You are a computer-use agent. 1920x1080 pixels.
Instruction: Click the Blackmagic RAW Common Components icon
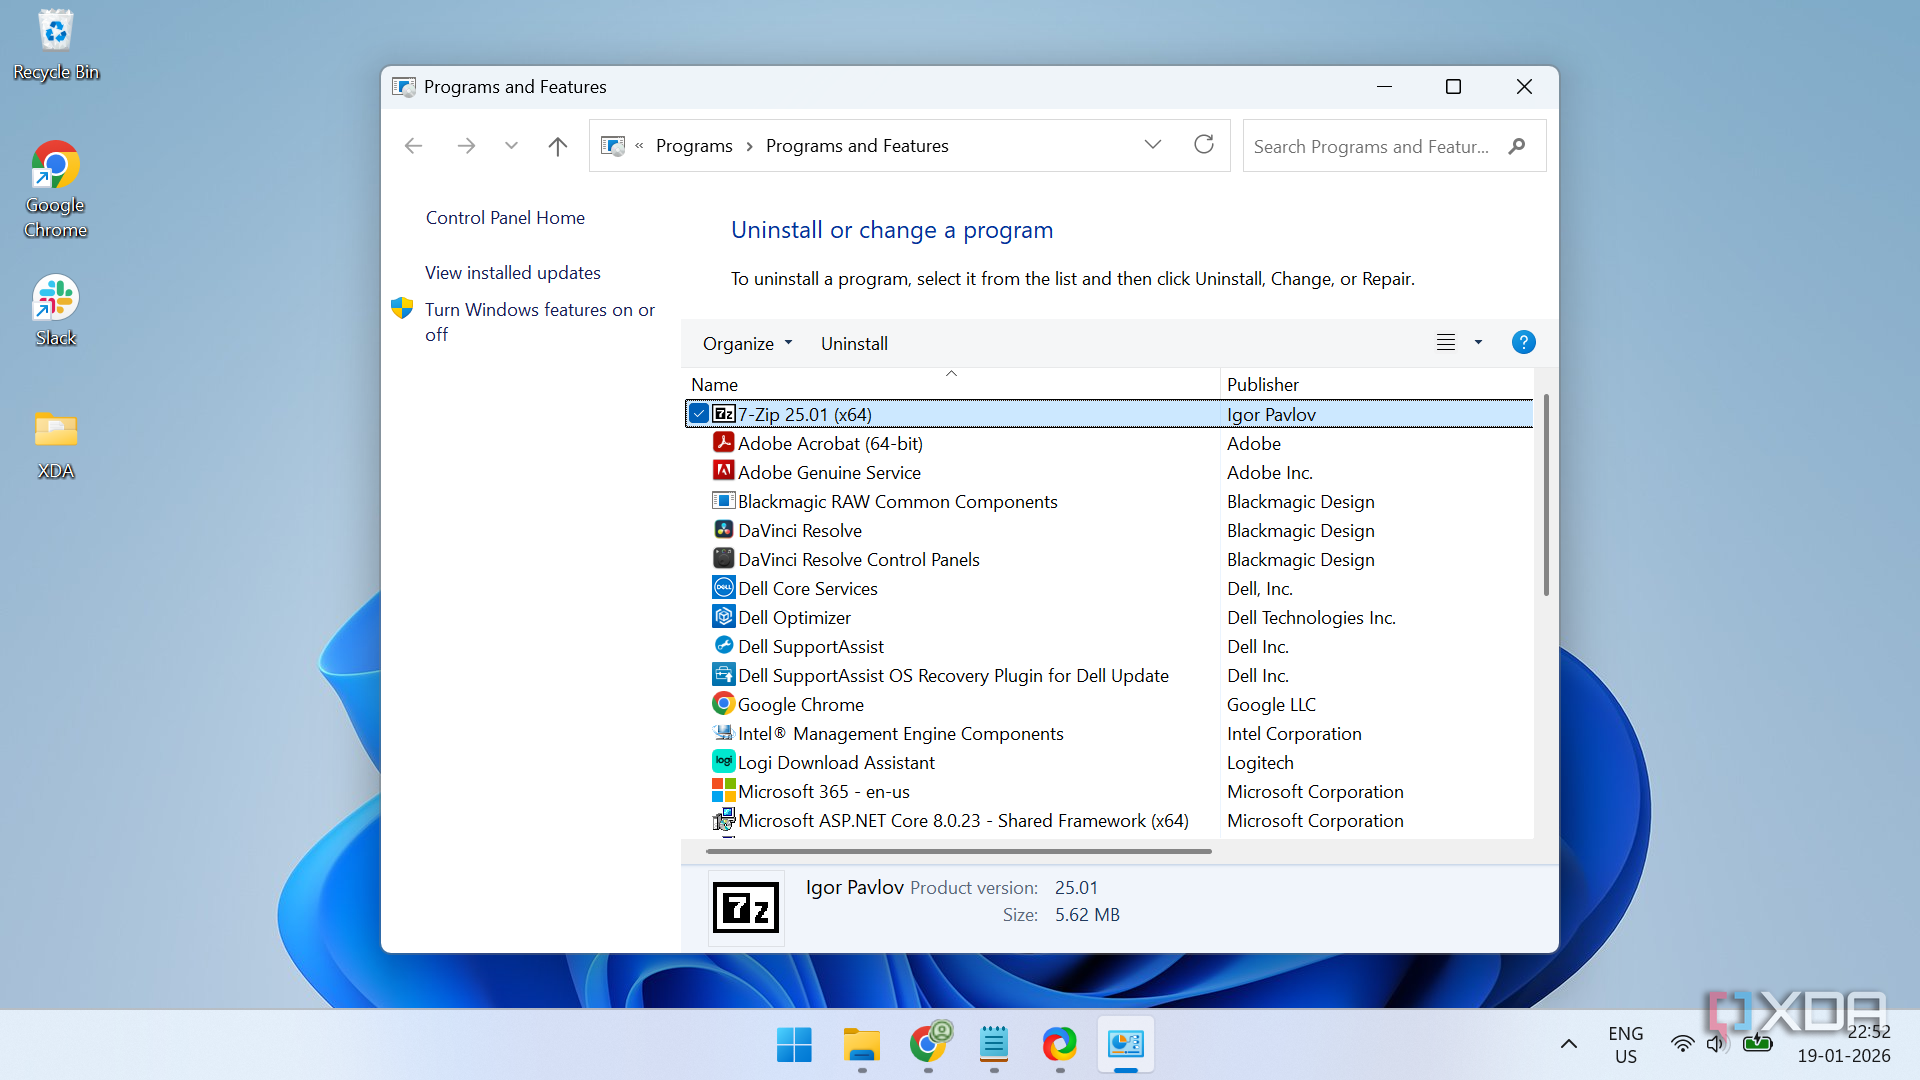click(x=724, y=500)
